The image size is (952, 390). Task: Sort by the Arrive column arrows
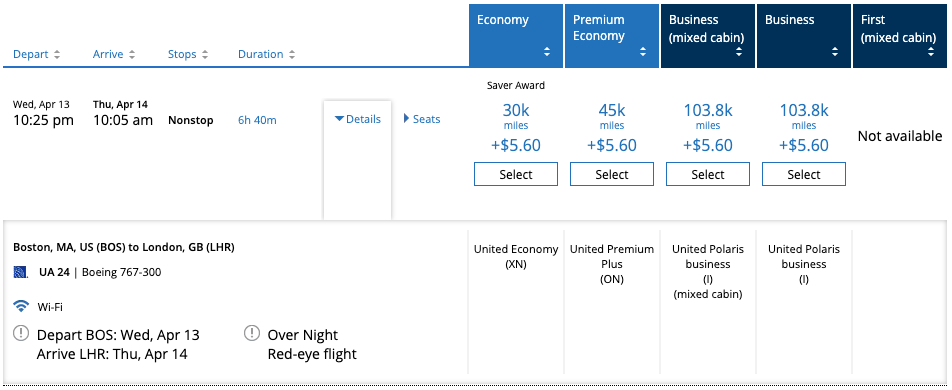132,54
